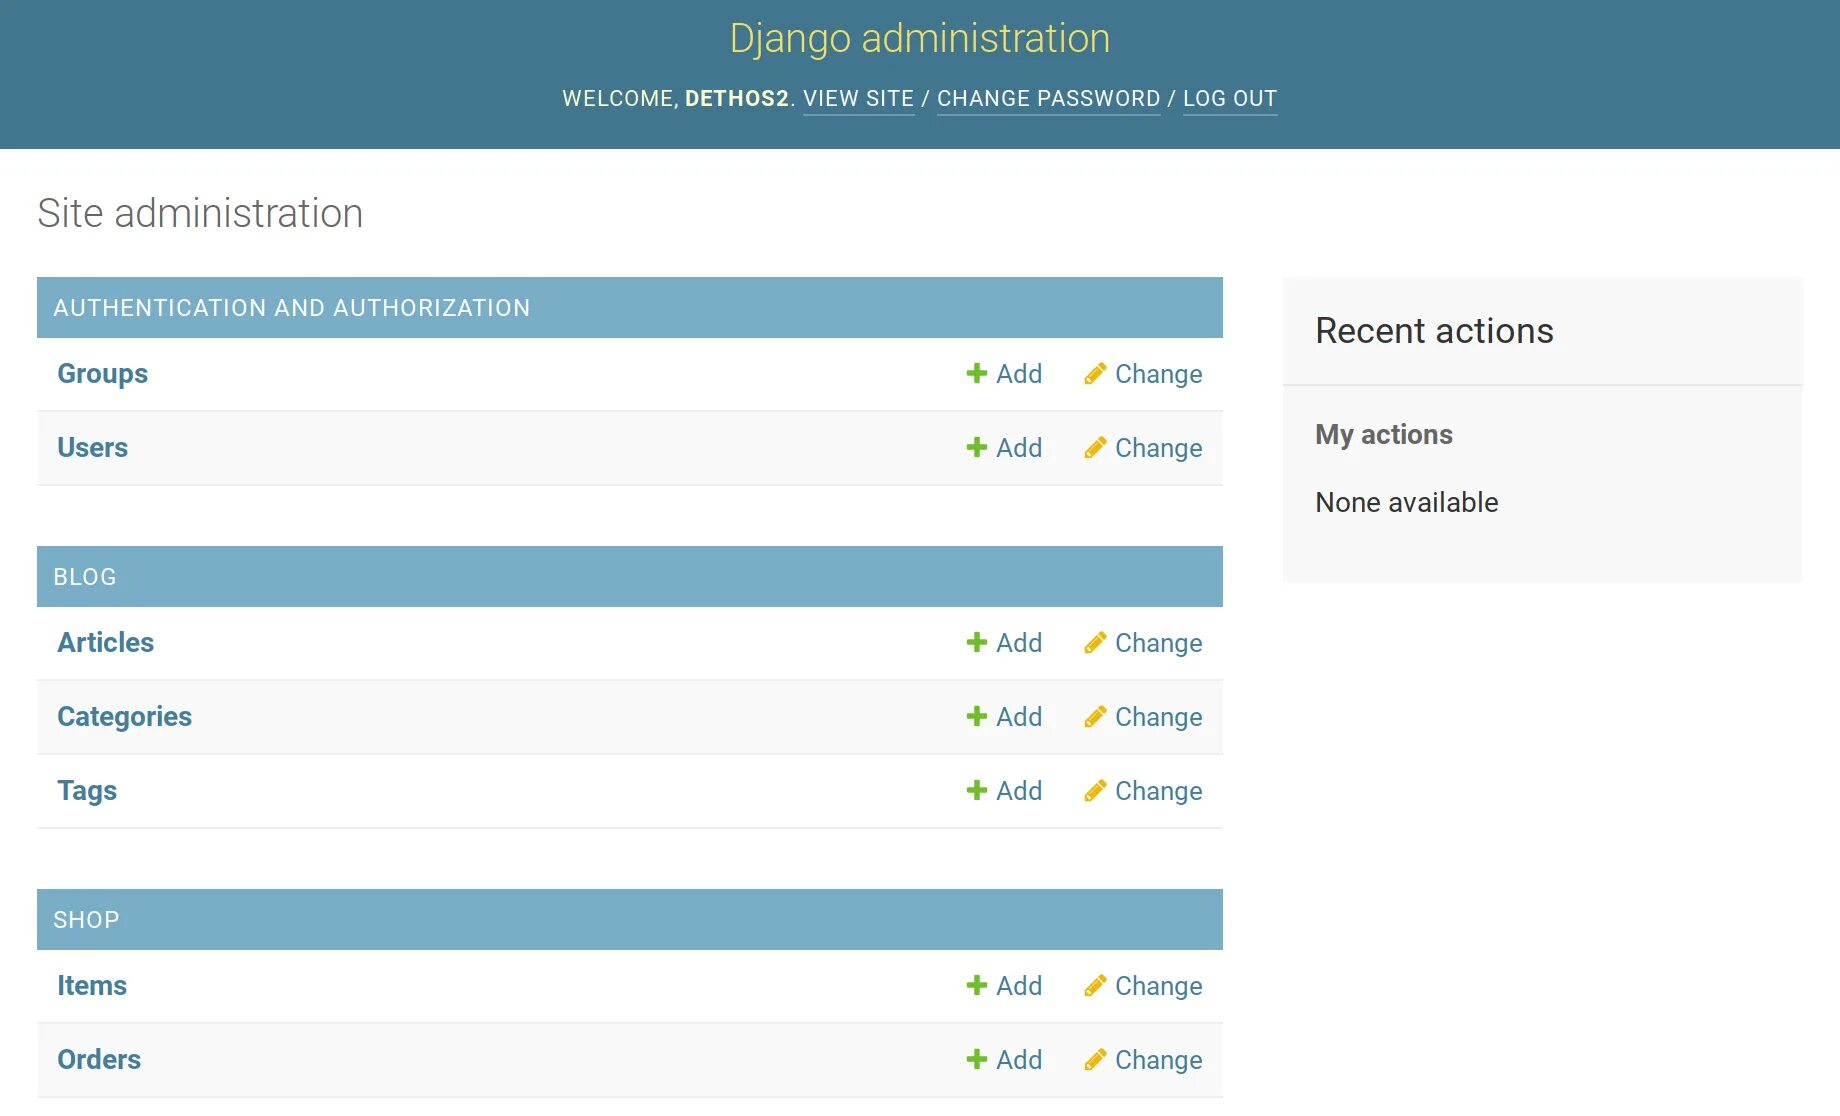Click the green plus icon for Articles
Image resolution: width=1840 pixels, height=1116 pixels.
(x=977, y=642)
